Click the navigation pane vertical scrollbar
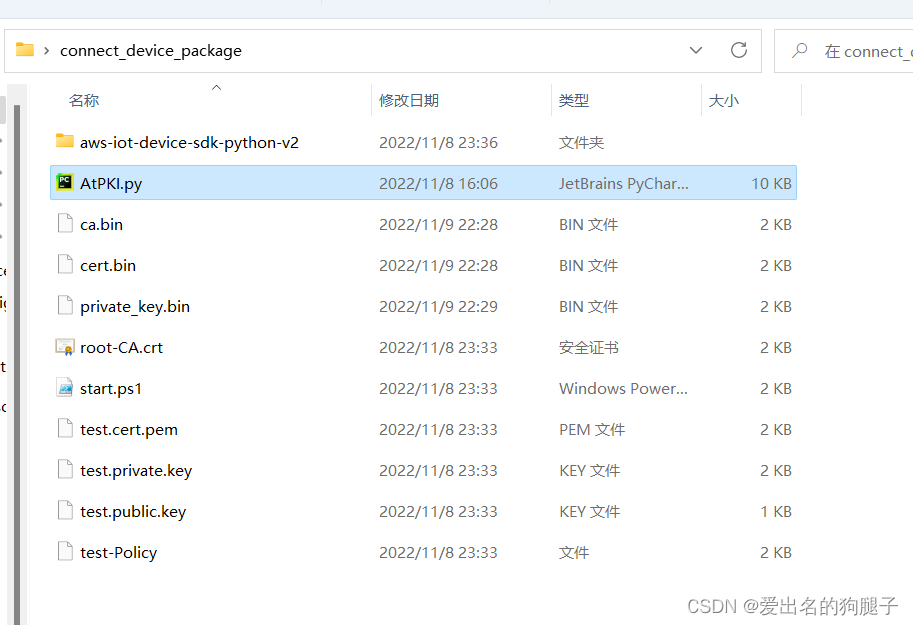The image size is (913, 625). [17, 365]
